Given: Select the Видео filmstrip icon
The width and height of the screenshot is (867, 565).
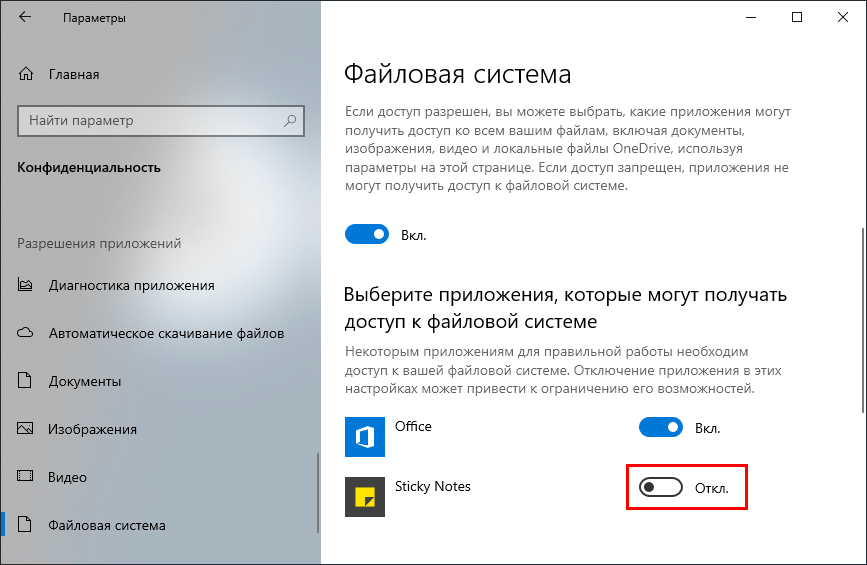Looking at the screenshot, I should pyautogui.click(x=25, y=476).
